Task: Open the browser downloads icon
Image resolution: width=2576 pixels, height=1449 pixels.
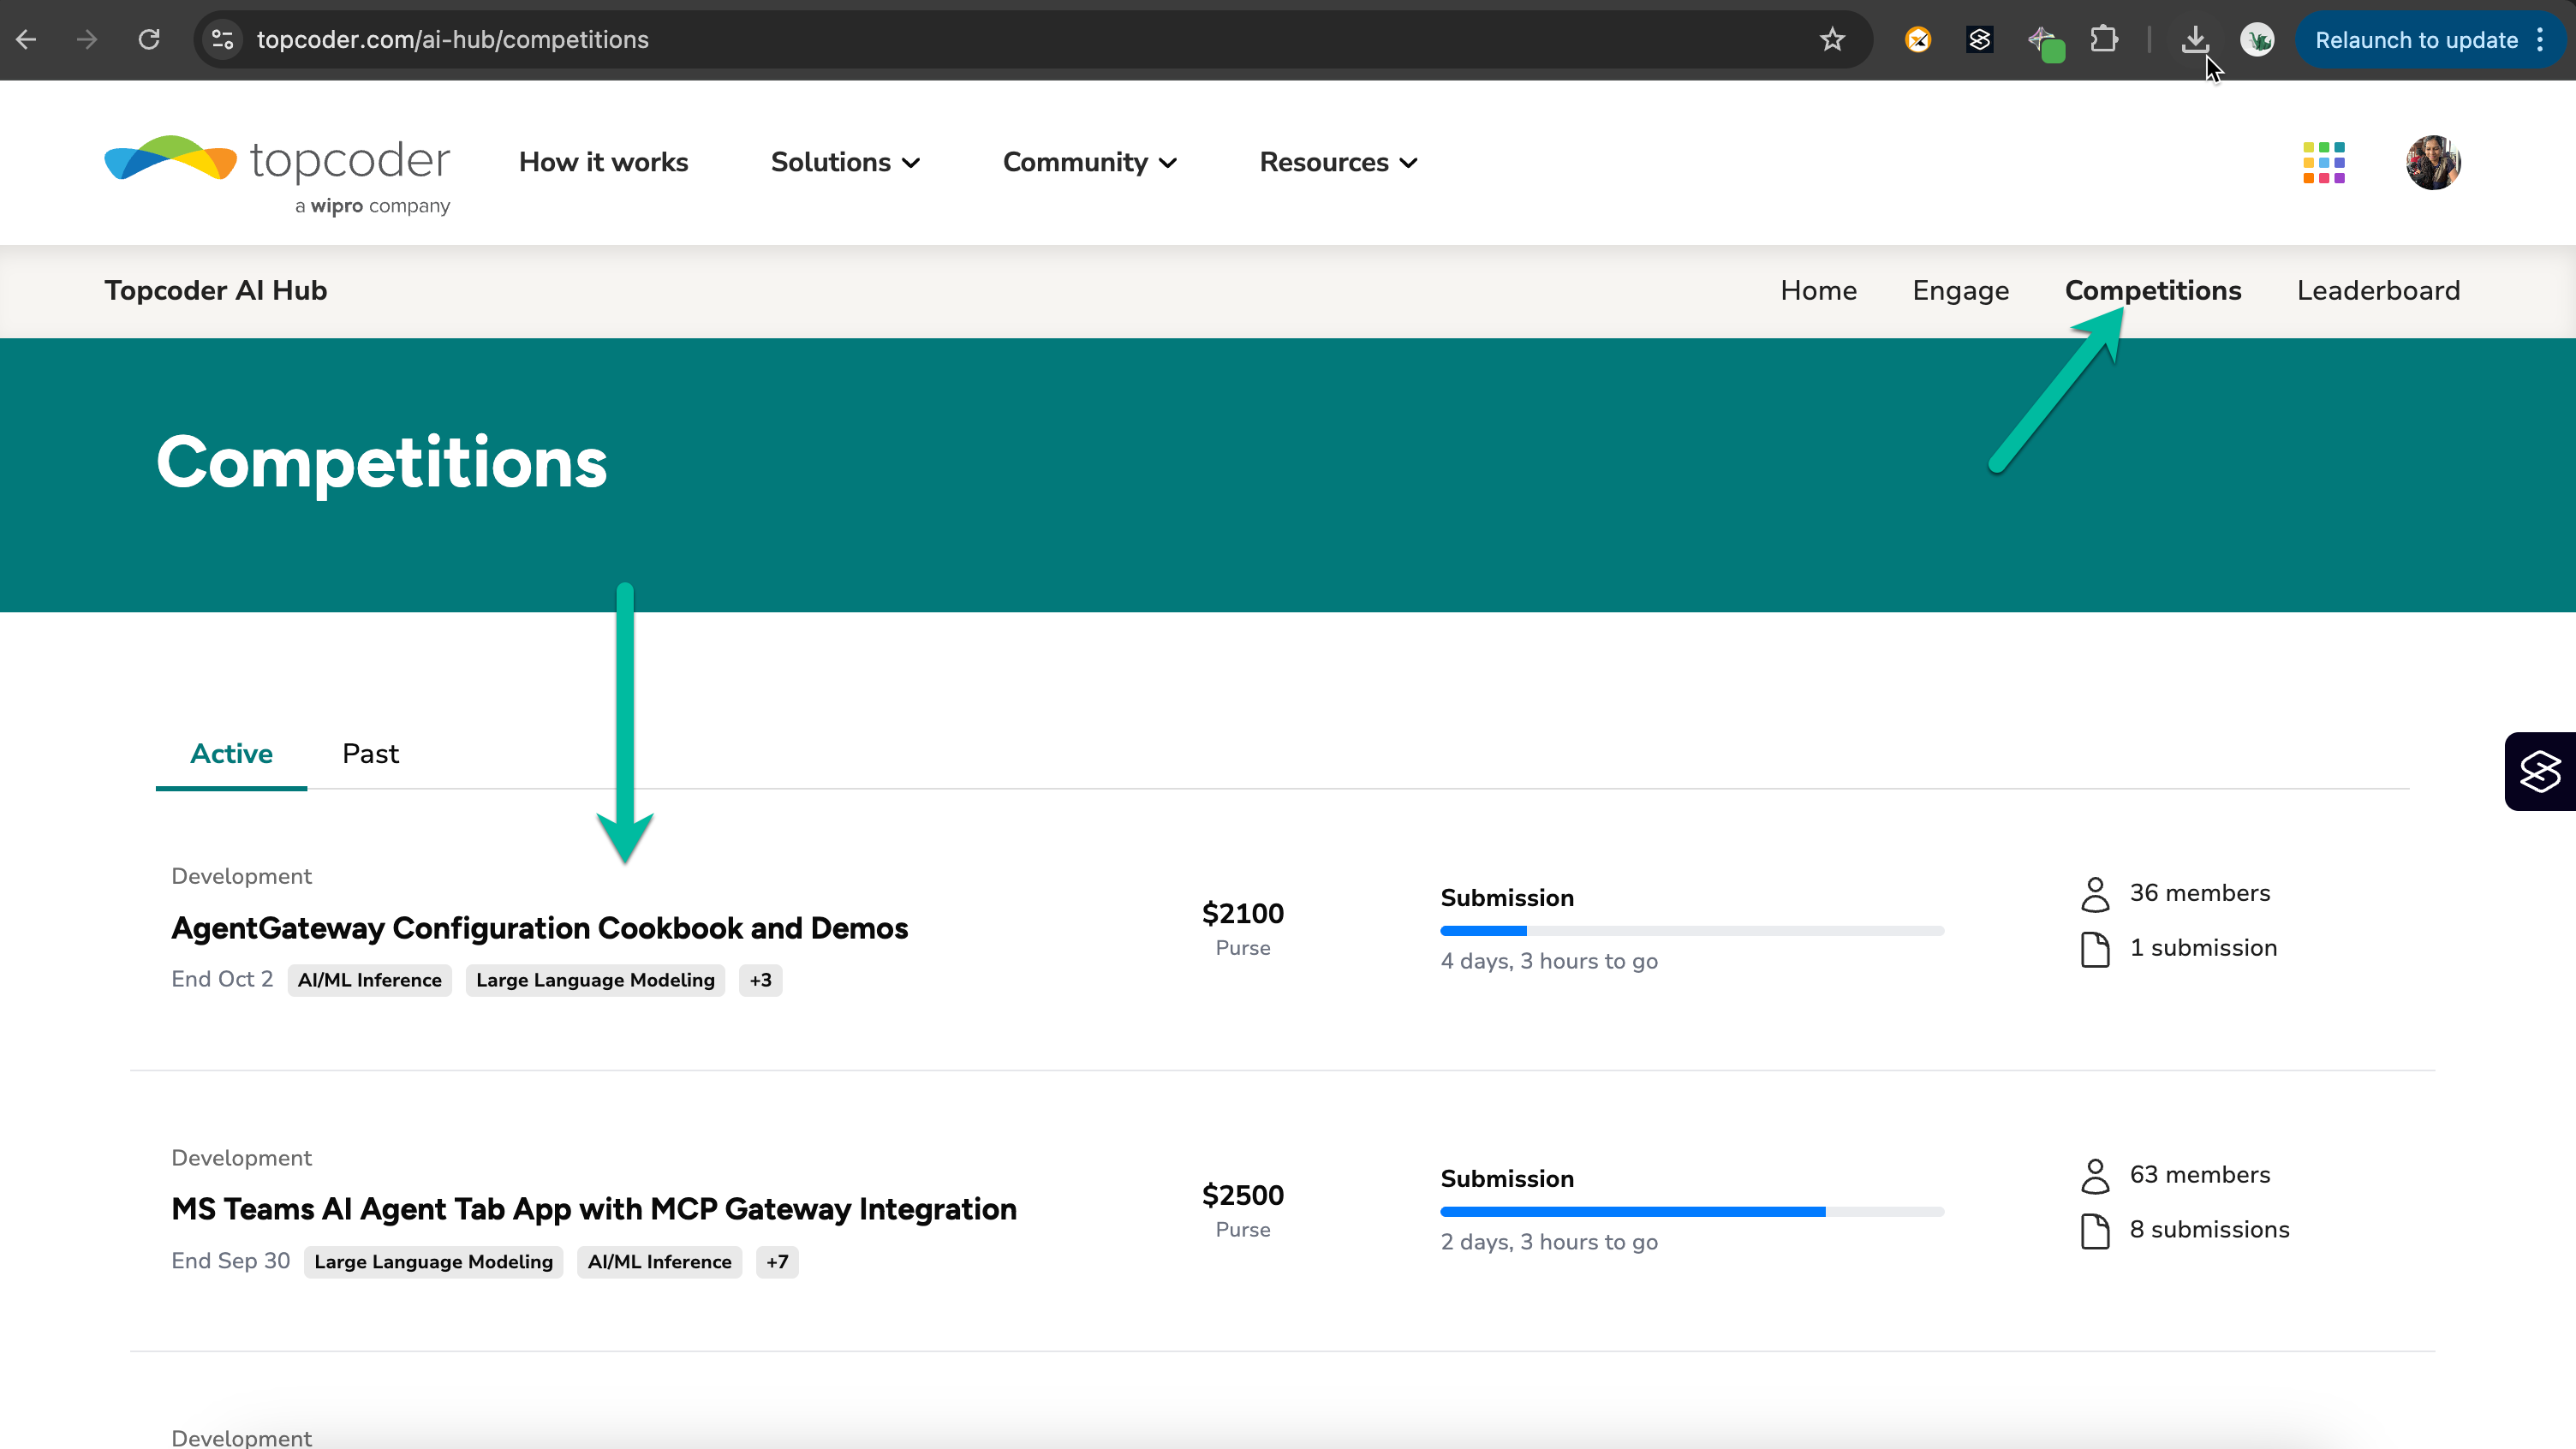Action: tap(2194, 40)
